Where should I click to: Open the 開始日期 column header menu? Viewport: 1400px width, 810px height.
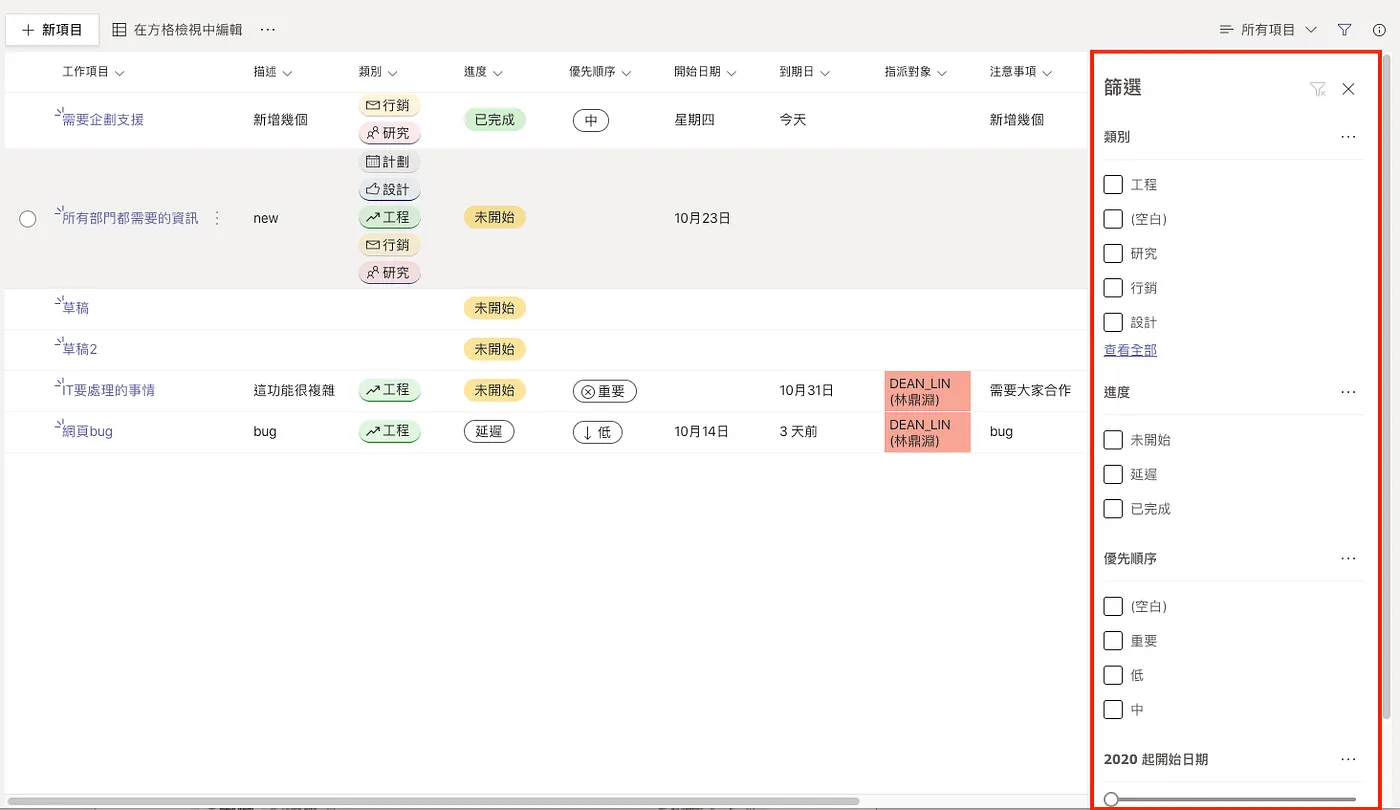(705, 73)
